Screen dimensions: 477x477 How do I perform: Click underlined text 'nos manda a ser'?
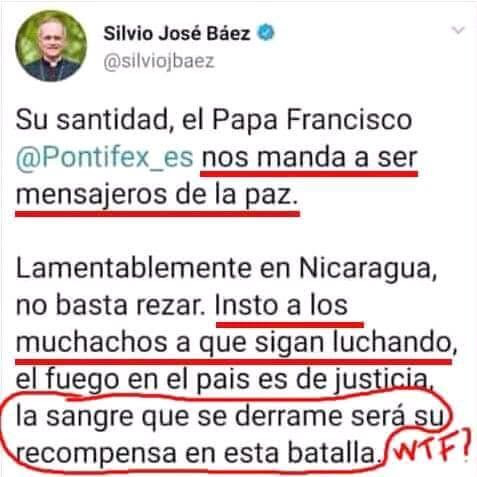[309, 157]
